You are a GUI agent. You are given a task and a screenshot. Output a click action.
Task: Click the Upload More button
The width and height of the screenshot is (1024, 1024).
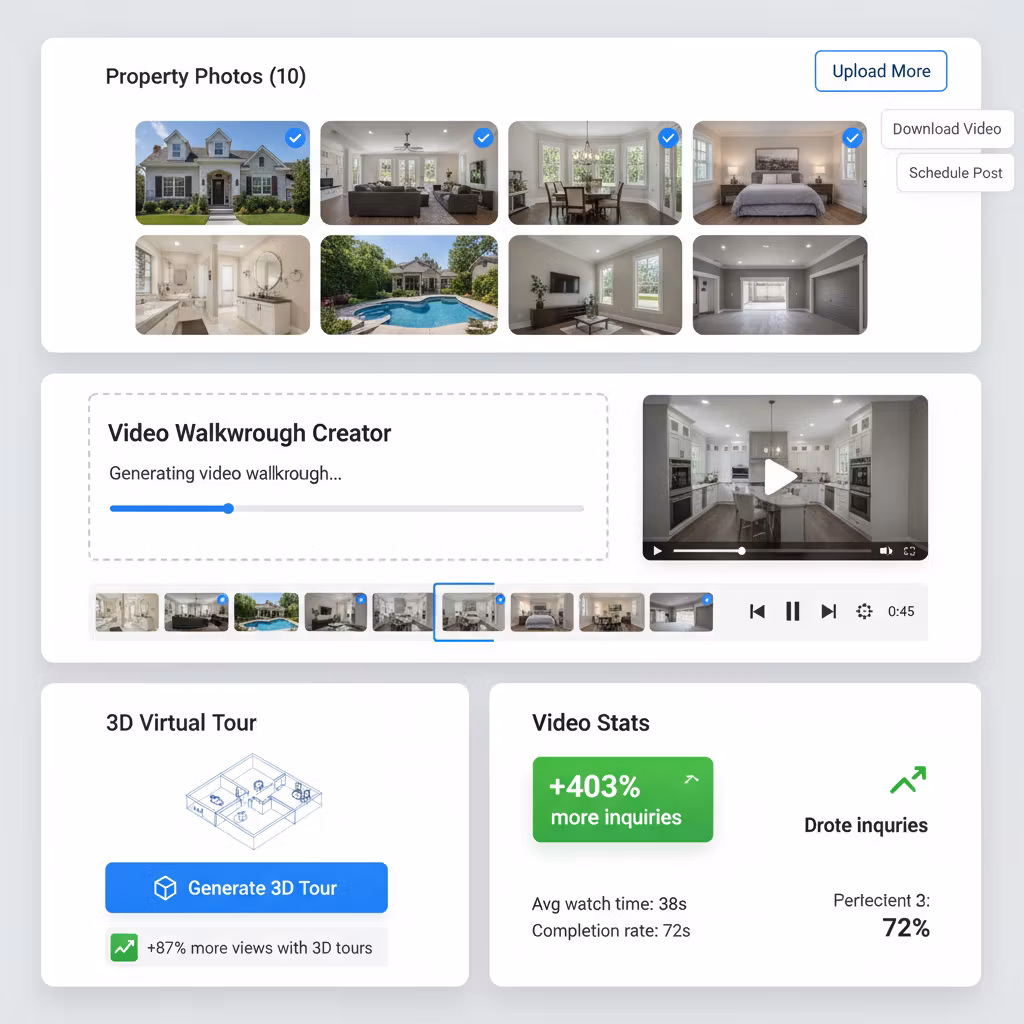pyautogui.click(x=880, y=71)
